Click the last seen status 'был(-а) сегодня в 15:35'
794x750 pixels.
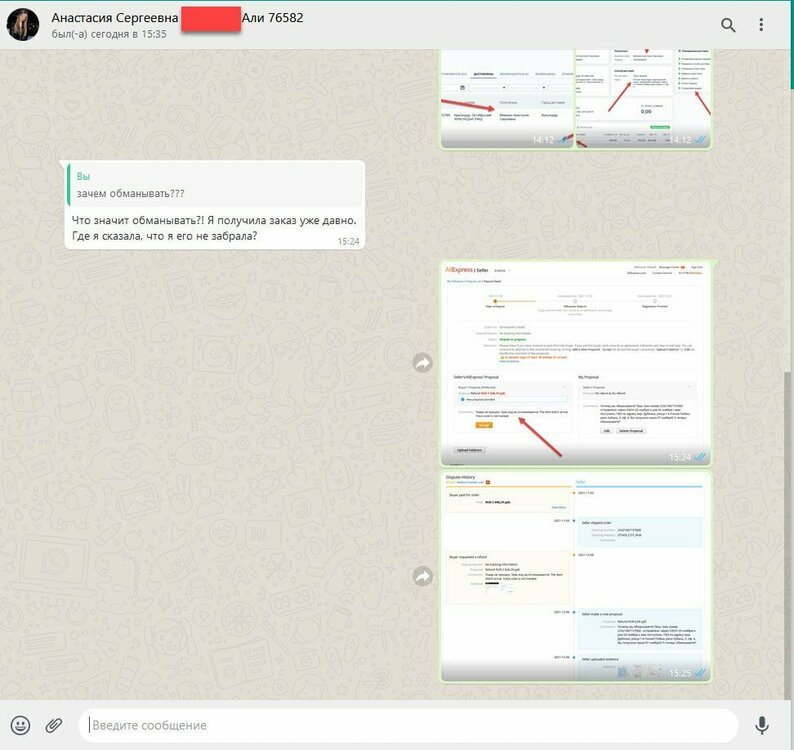pos(109,35)
